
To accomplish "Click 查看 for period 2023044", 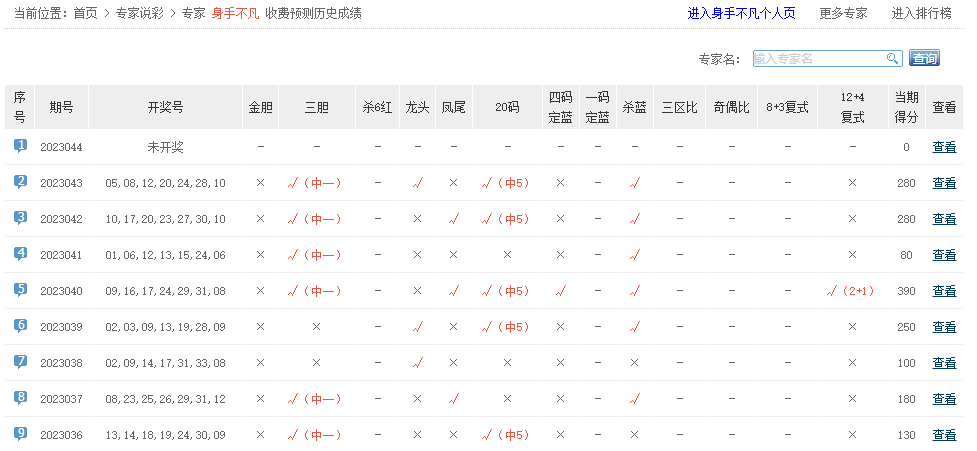I will (944, 147).
